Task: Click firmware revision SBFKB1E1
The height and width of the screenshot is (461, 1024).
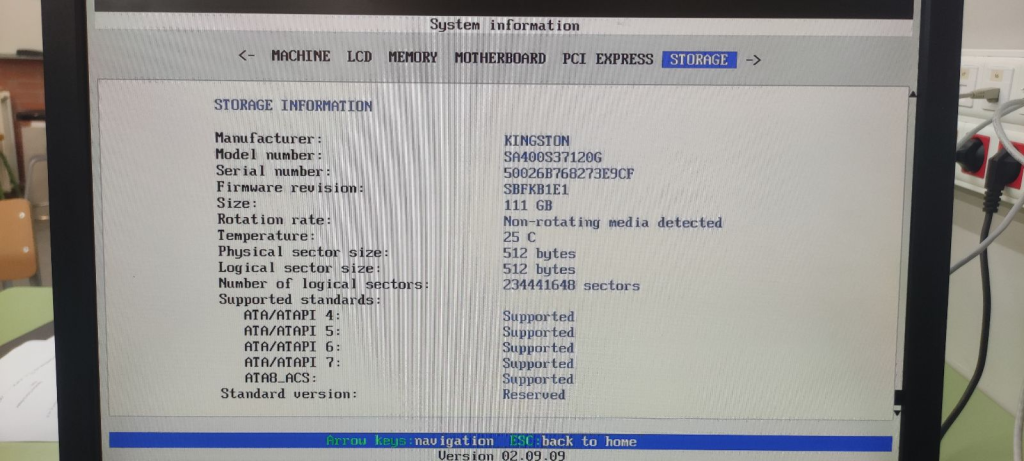Action: pos(536,190)
